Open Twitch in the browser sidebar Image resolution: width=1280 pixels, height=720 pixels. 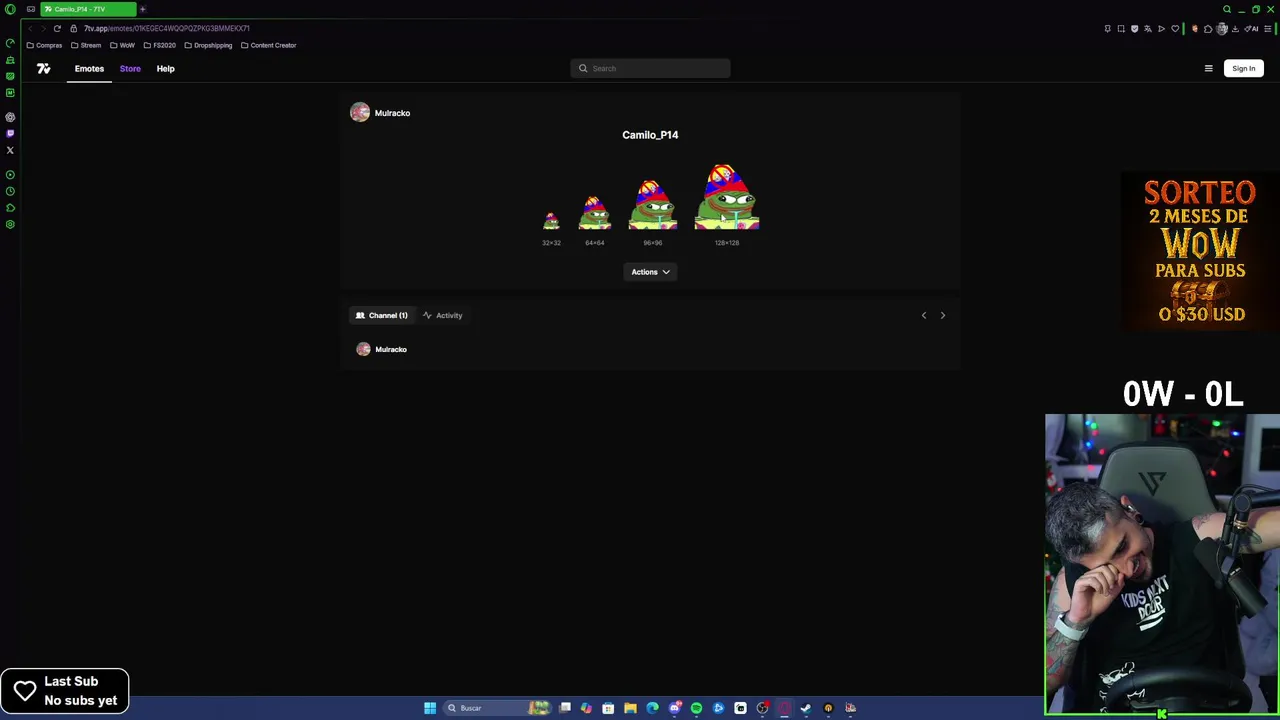click(10, 133)
